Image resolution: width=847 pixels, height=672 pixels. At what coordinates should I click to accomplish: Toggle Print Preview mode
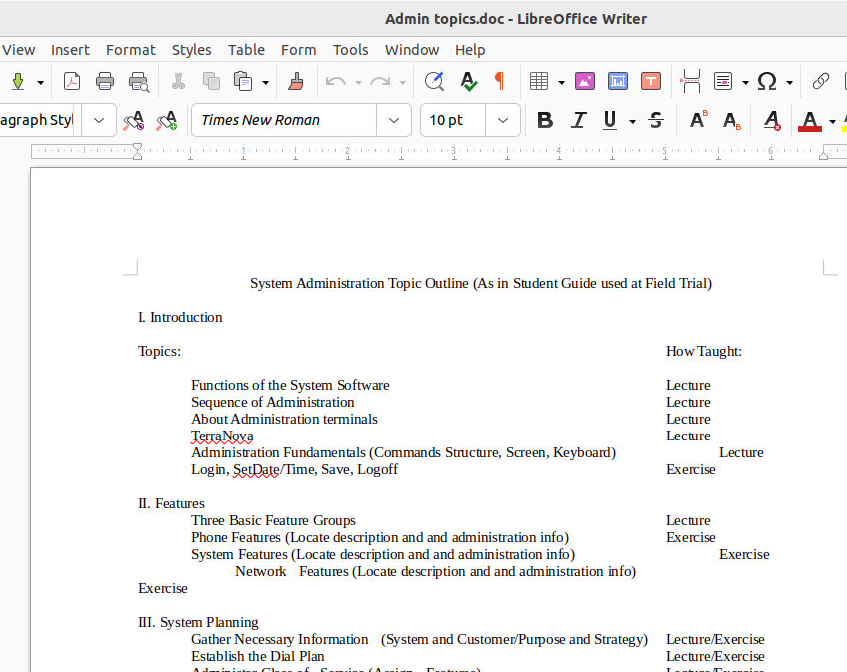(x=139, y=81)
